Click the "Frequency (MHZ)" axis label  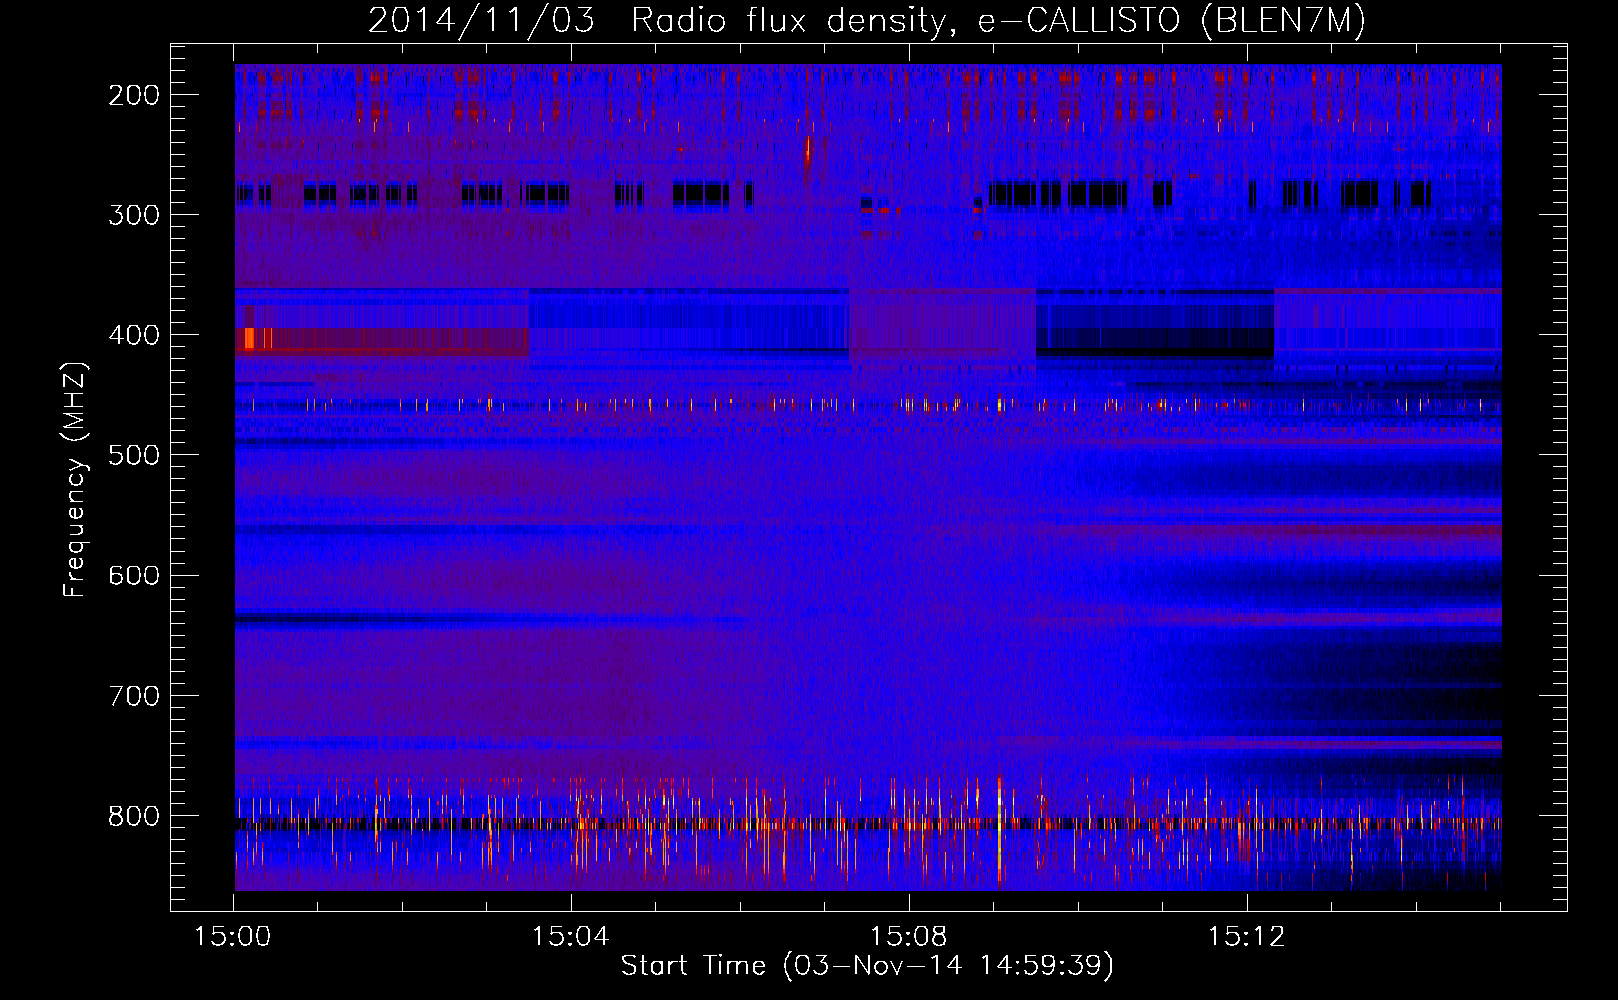(x=76, y=479)
